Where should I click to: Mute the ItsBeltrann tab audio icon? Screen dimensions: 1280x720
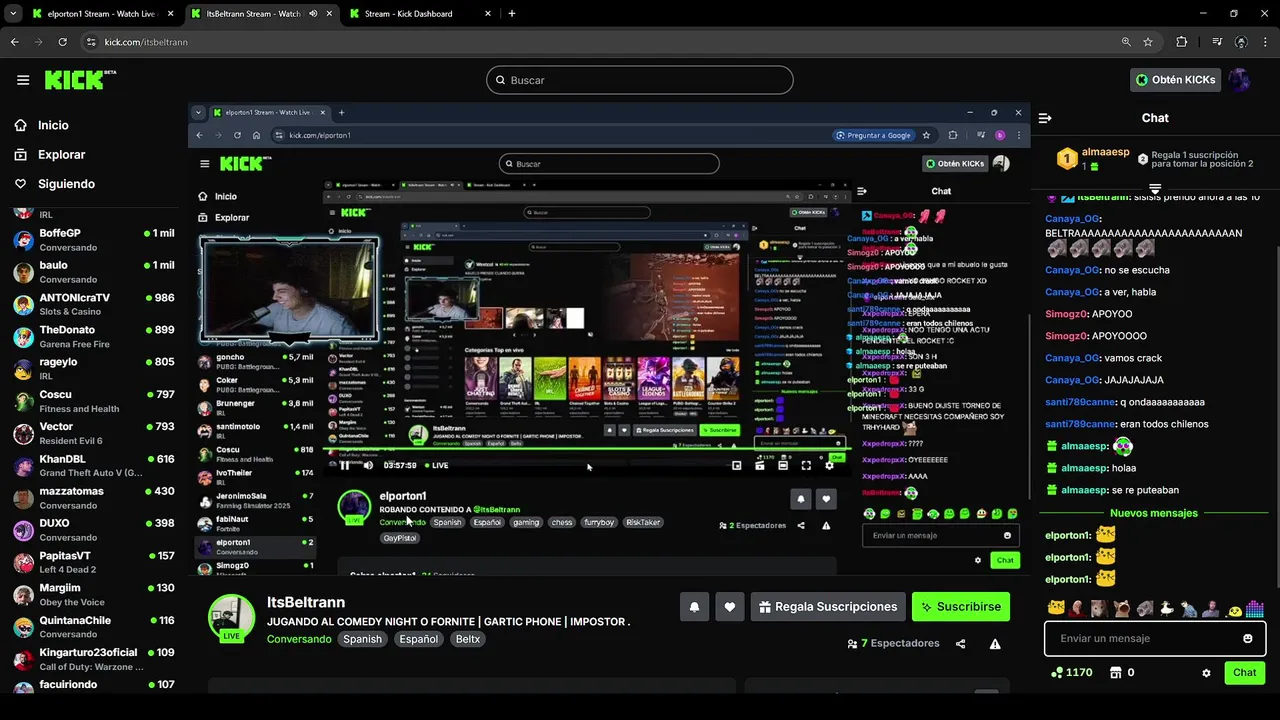314,14
